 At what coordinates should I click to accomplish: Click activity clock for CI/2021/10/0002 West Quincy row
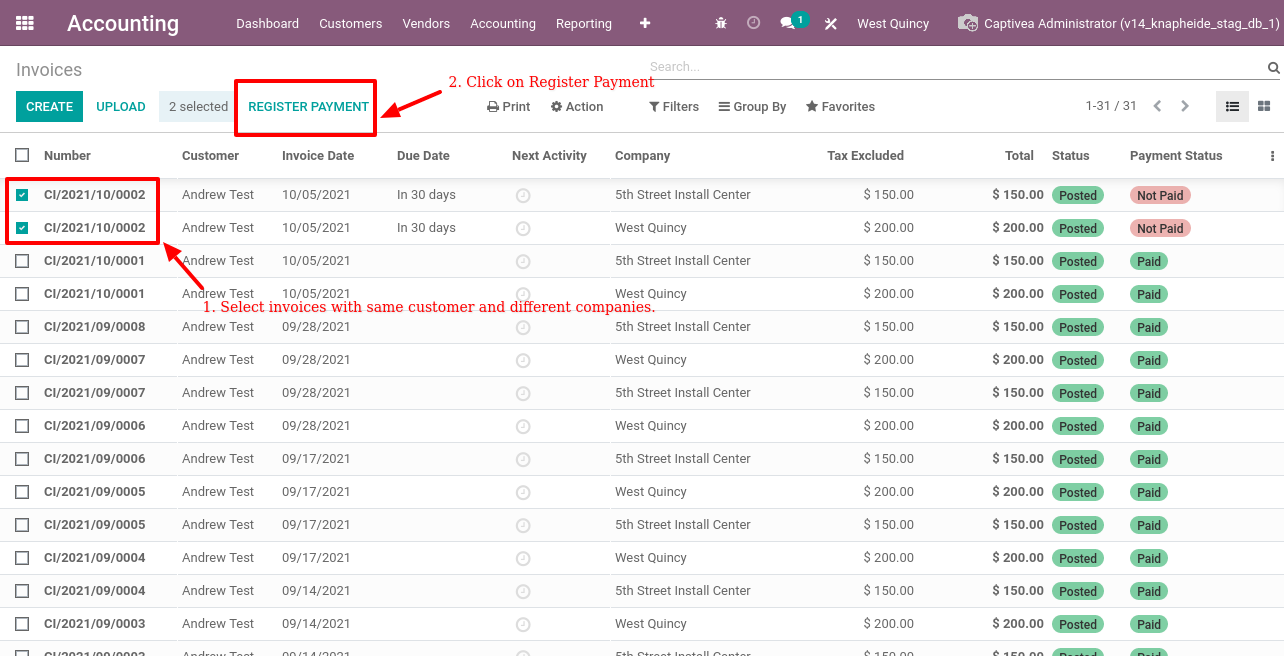tap(523, 229)
